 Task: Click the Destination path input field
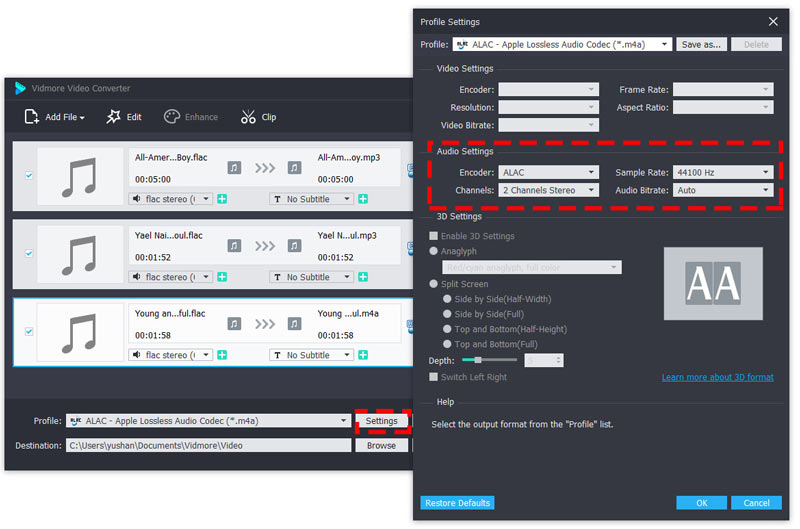[x=207, y=445]
